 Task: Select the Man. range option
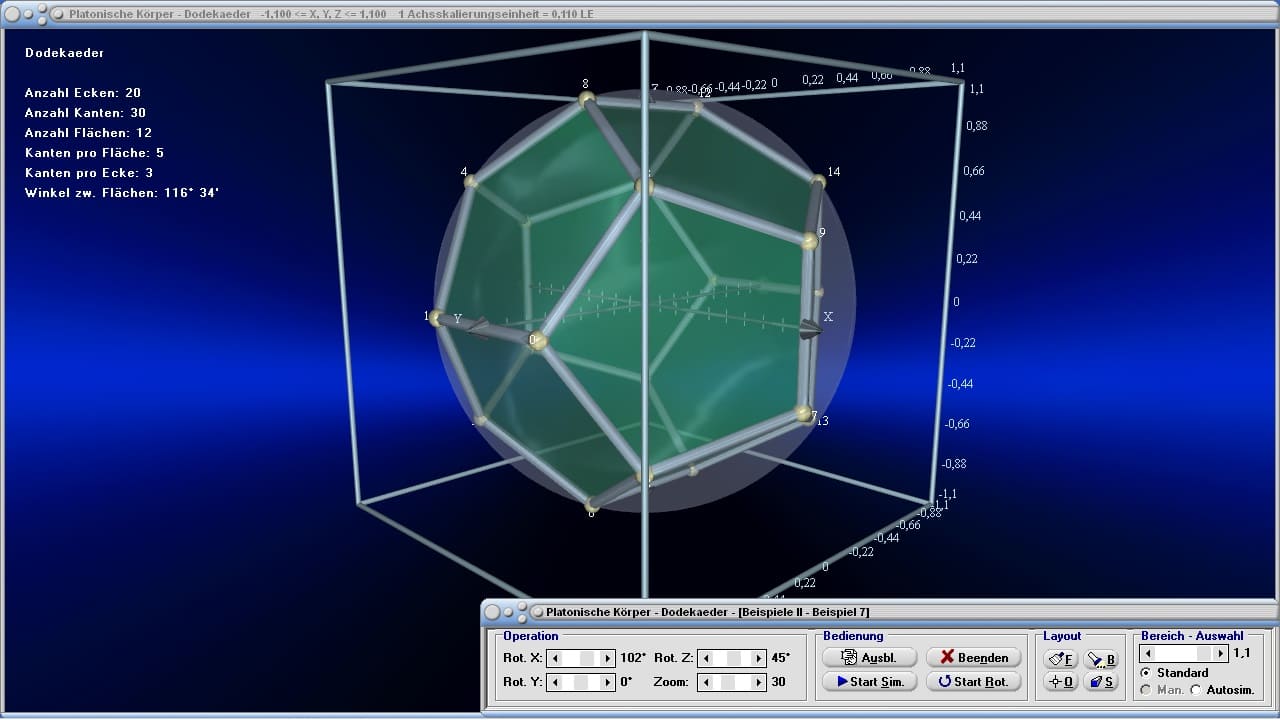pos(1163,690)
